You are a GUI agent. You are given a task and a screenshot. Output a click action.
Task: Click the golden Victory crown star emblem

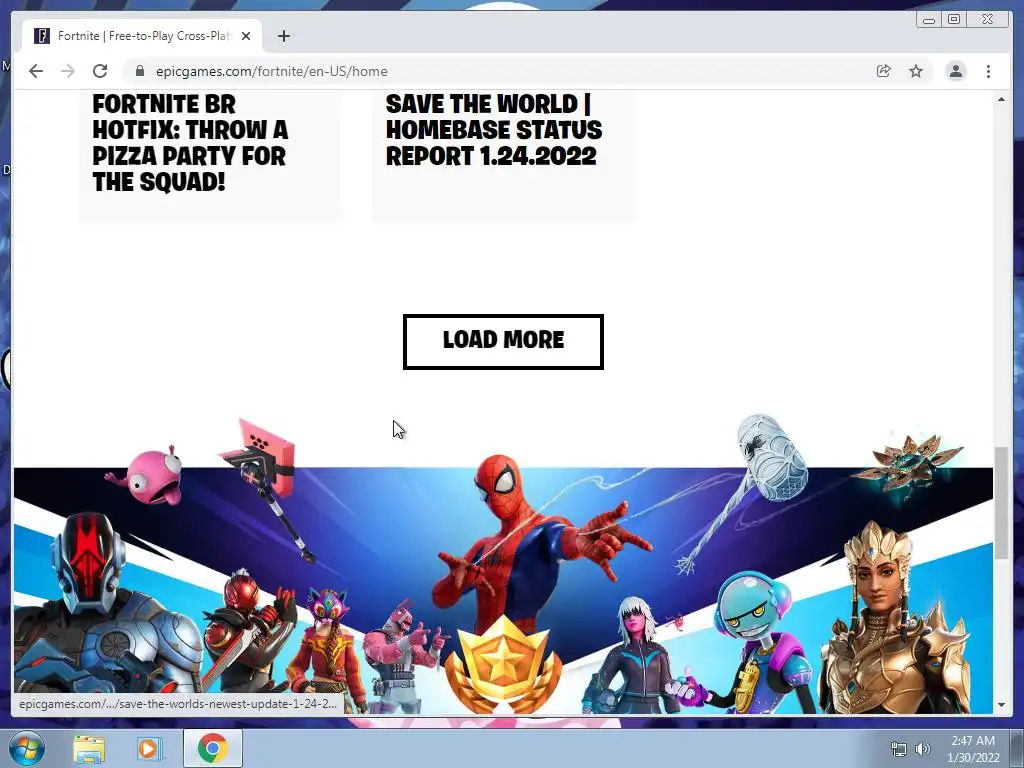click(504, 666)
